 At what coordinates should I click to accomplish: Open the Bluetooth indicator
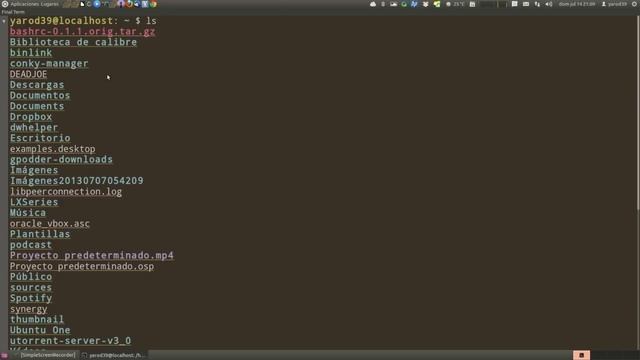[x=383, y=4]
